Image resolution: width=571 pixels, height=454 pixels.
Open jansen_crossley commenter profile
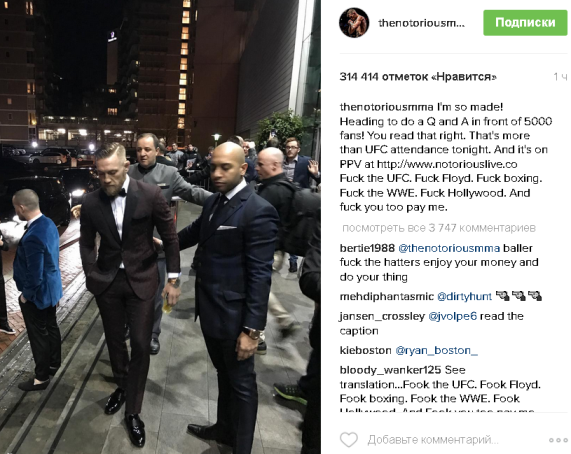click(x=382, y=316)
